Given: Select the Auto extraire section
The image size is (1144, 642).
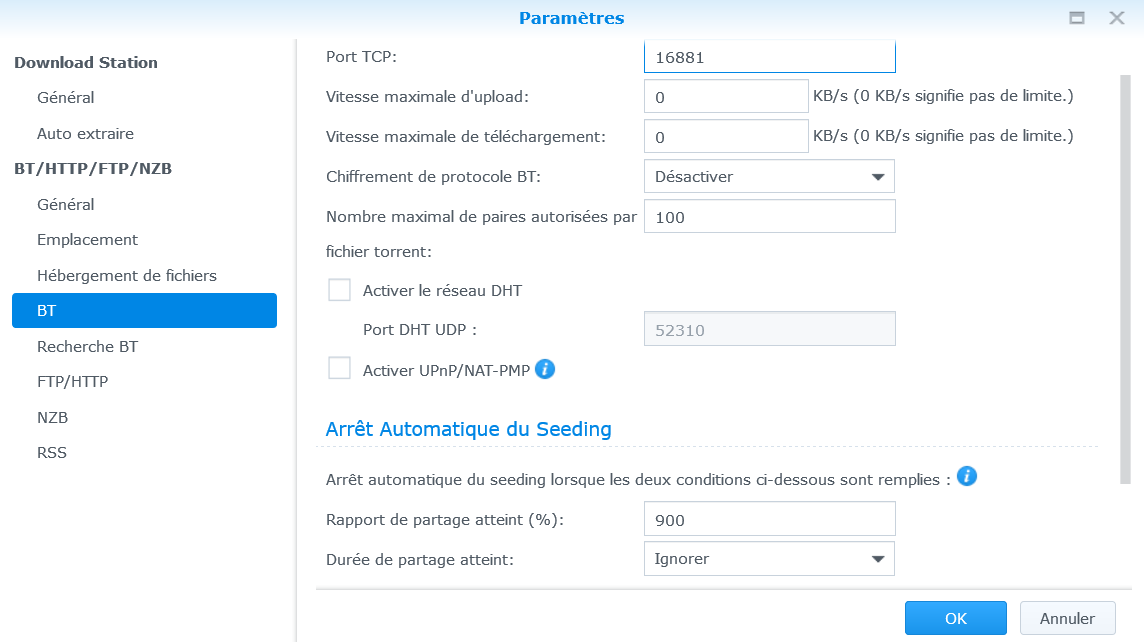Looking at the screenshot, I should tap(85, 133).
